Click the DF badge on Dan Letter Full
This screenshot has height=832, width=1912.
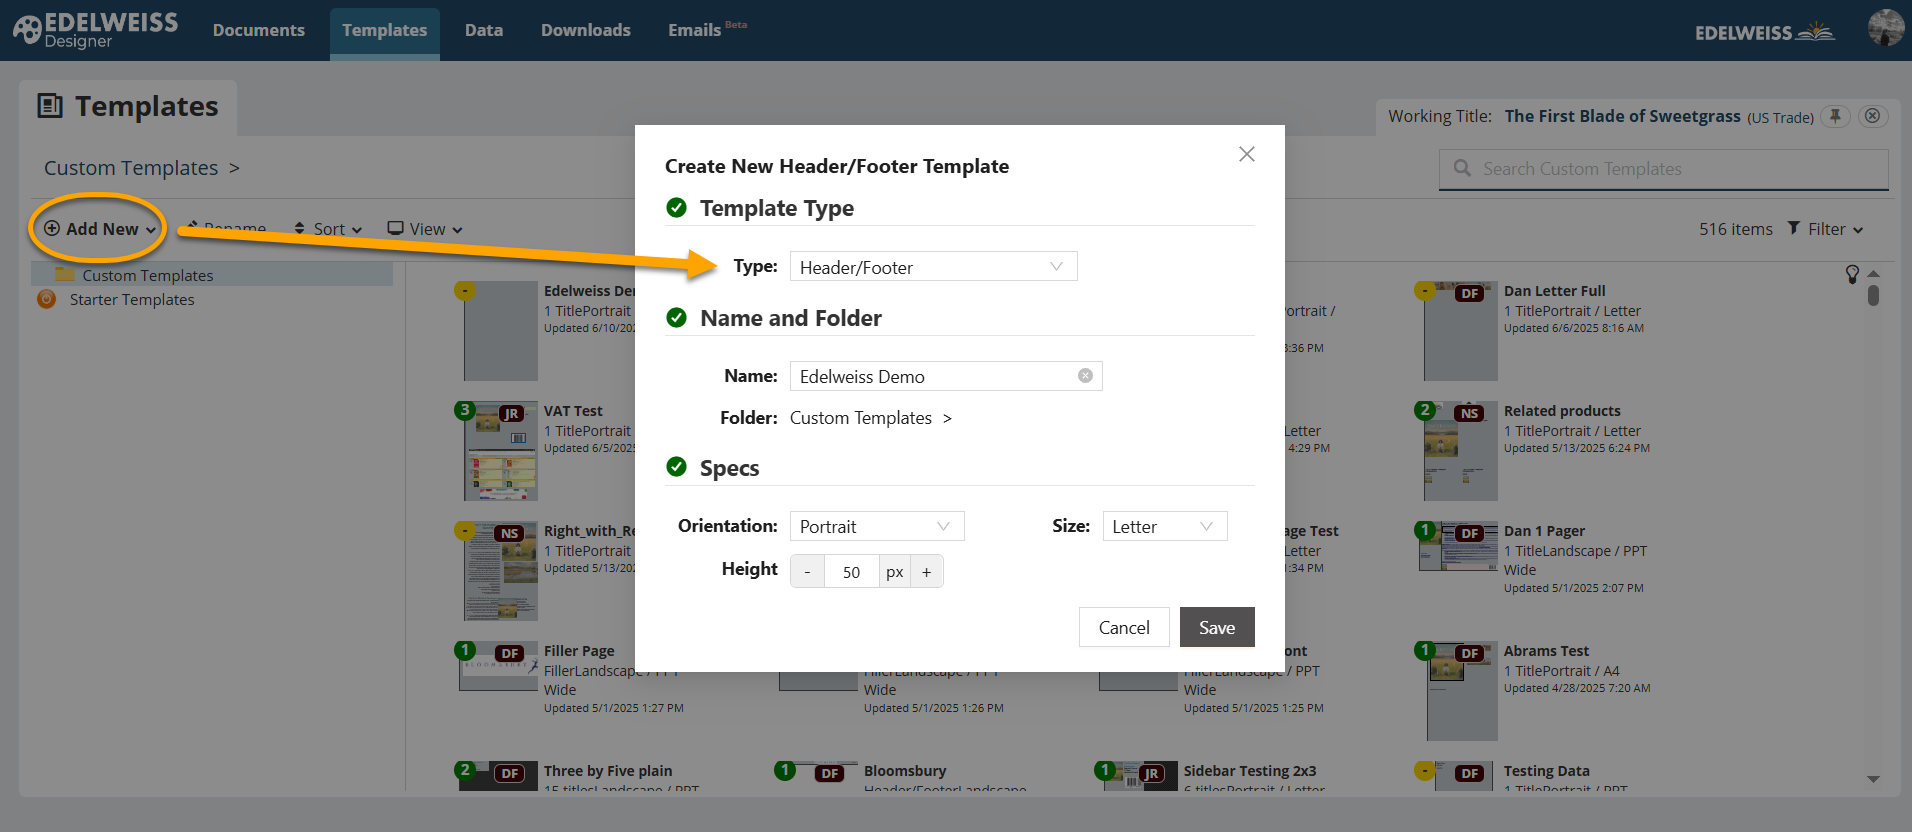[x=1469, y=293]
